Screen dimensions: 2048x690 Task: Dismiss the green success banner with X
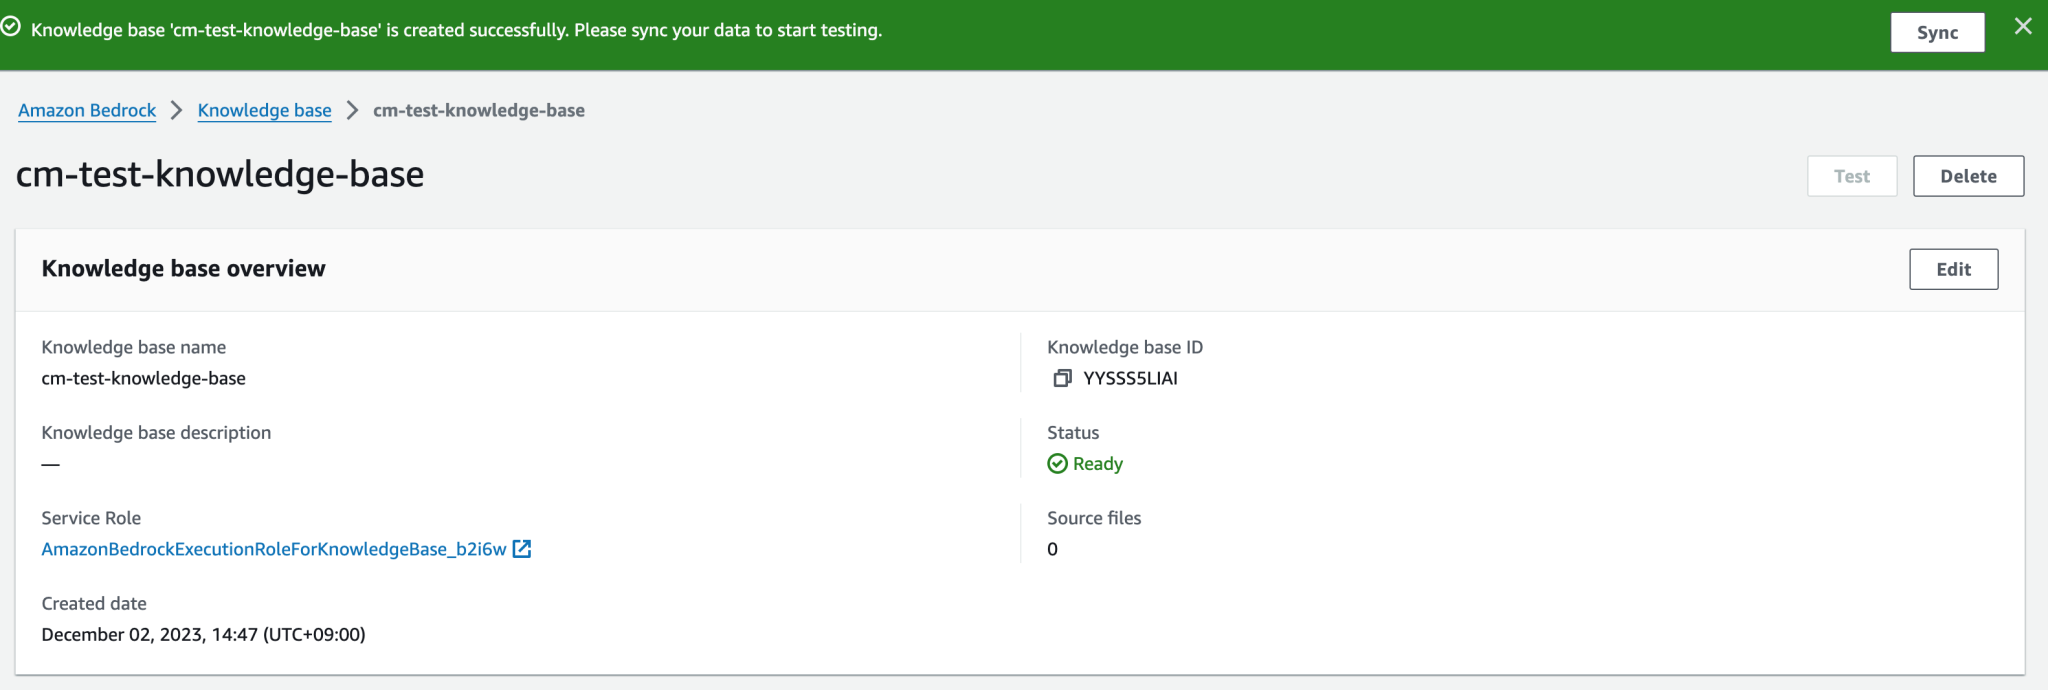pos(2022,27)
